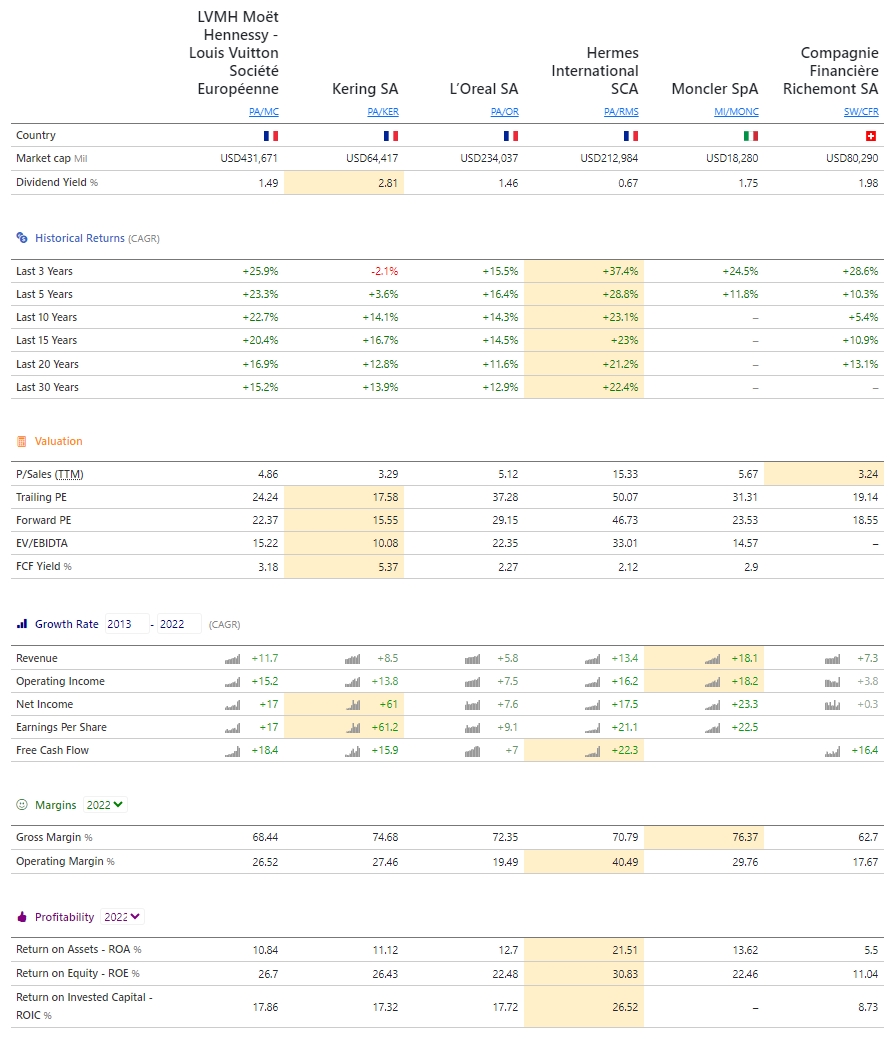Open the PA/RMS ticker link
Screen dimensions: 889x1039
[x=621, y=112]
